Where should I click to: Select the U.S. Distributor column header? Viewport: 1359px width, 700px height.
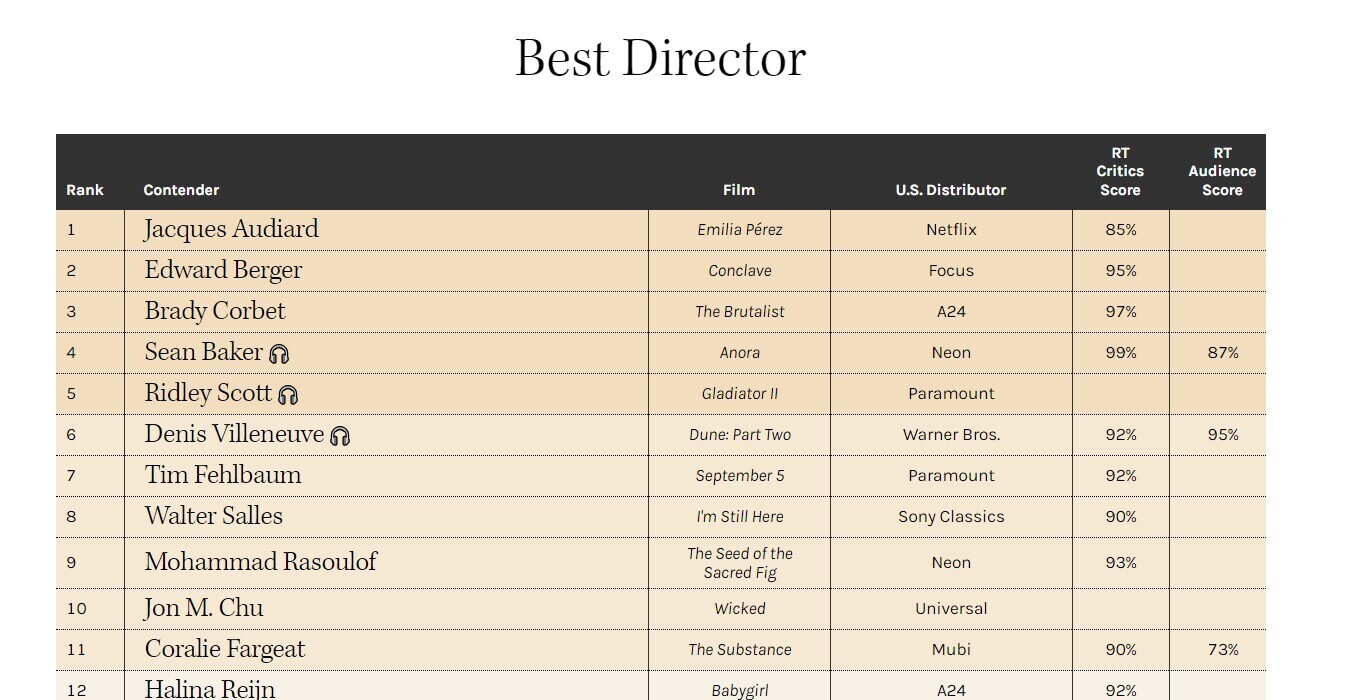[951, 190]
